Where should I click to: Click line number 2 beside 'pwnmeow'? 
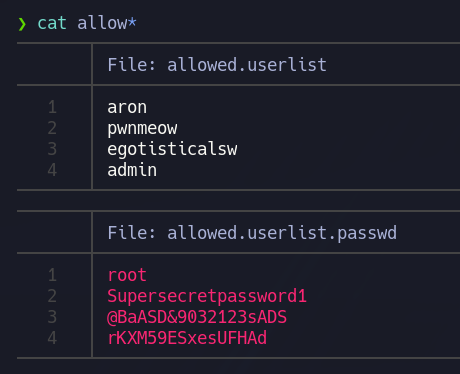(52, 128)
